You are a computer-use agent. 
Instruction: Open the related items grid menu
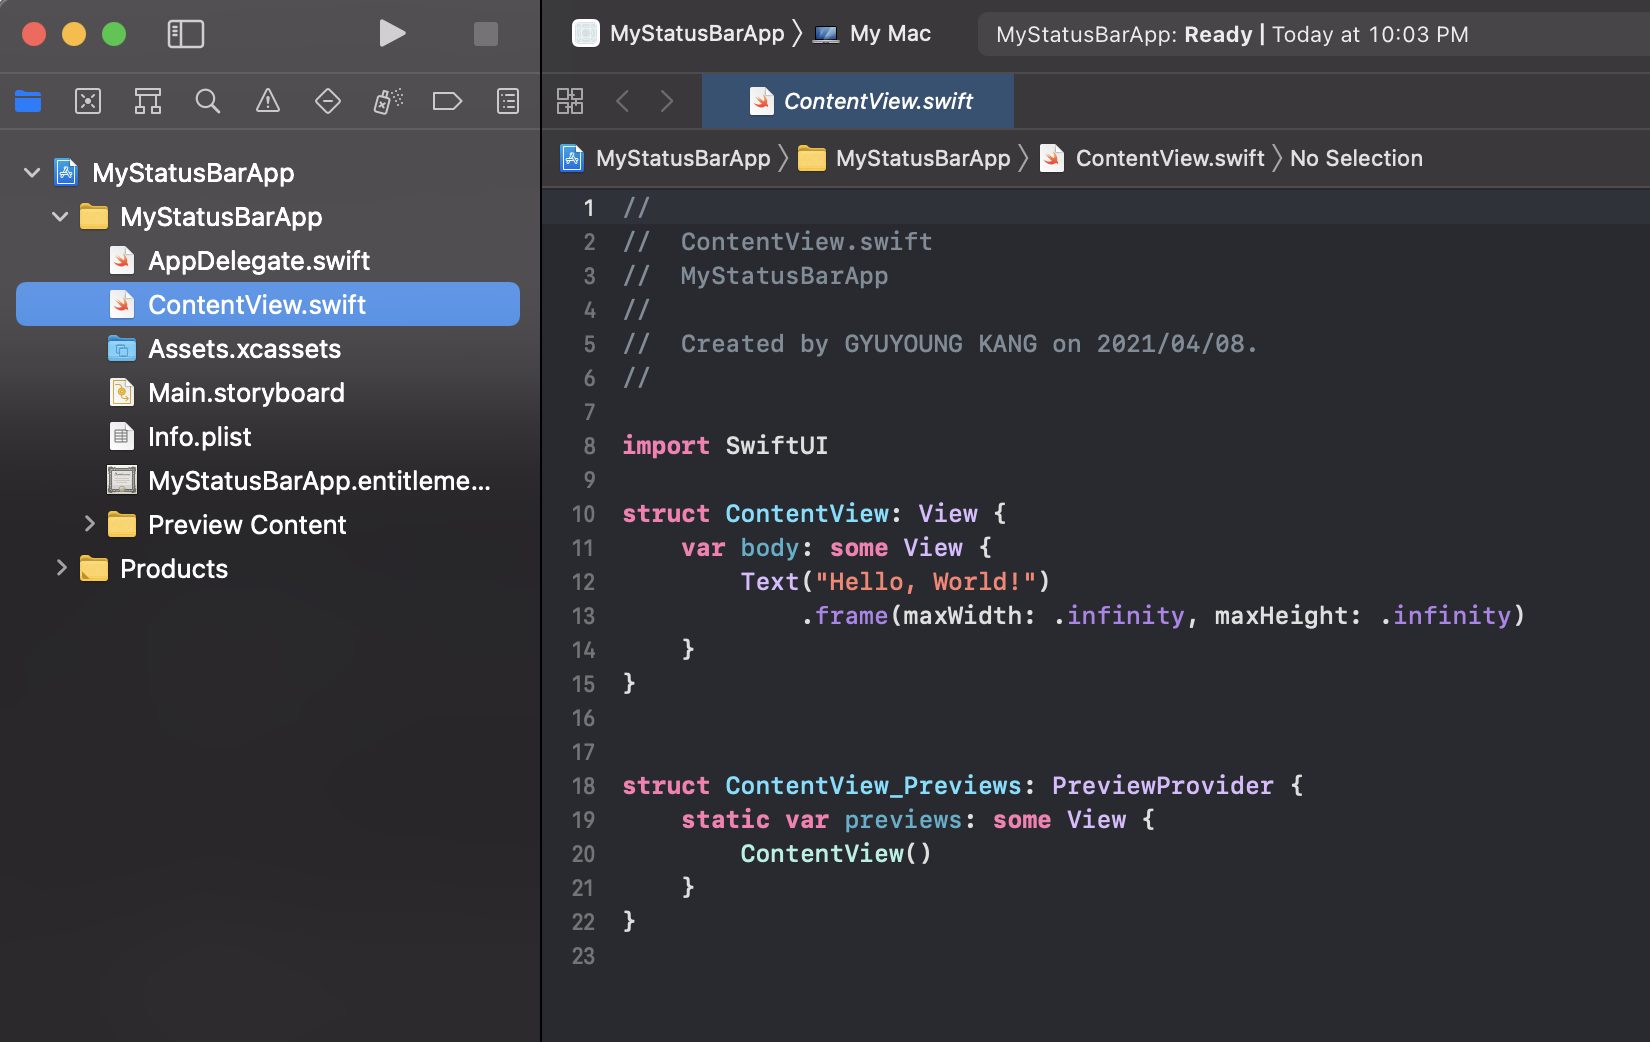pyautogui.click(x=570, y=101)
